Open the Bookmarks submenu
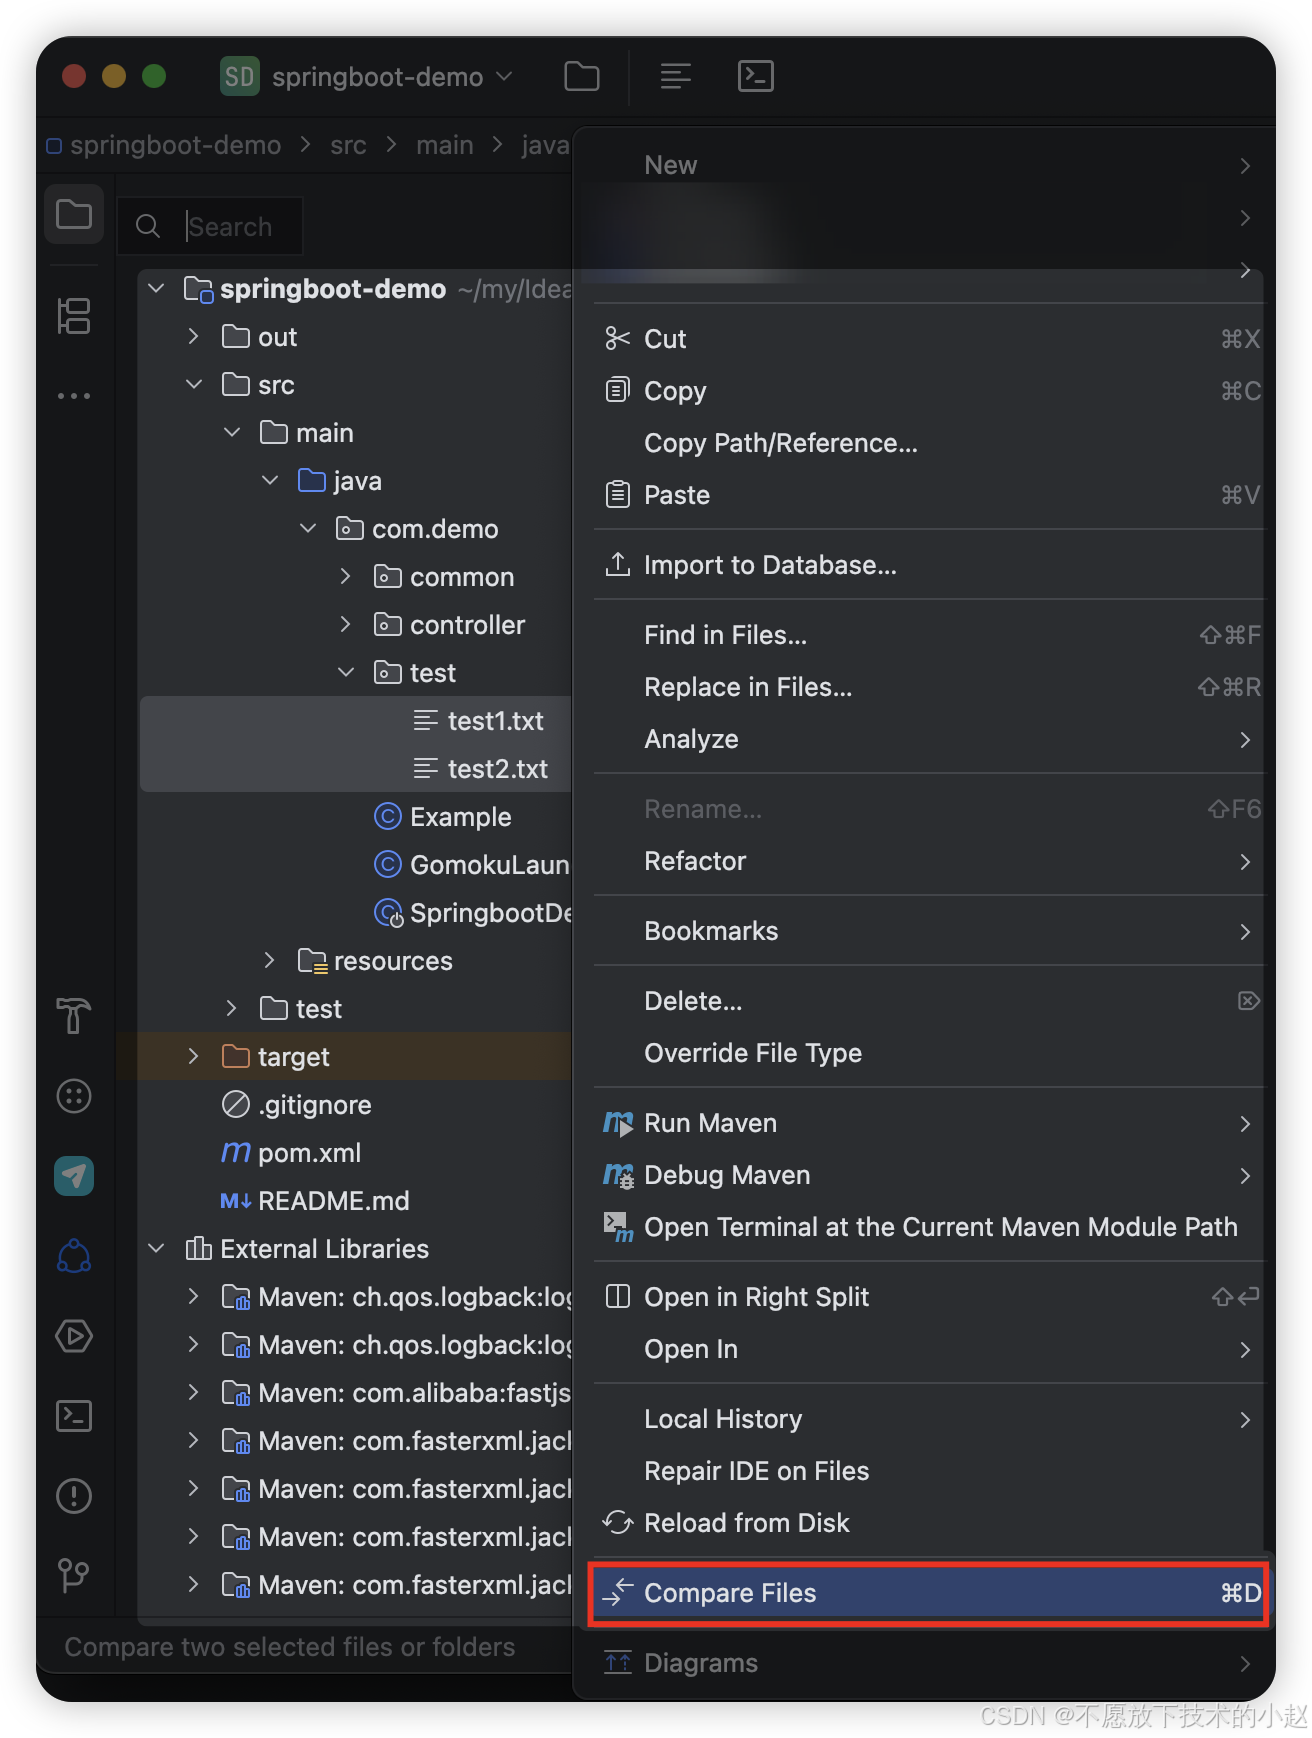 [x=928, y=931]
